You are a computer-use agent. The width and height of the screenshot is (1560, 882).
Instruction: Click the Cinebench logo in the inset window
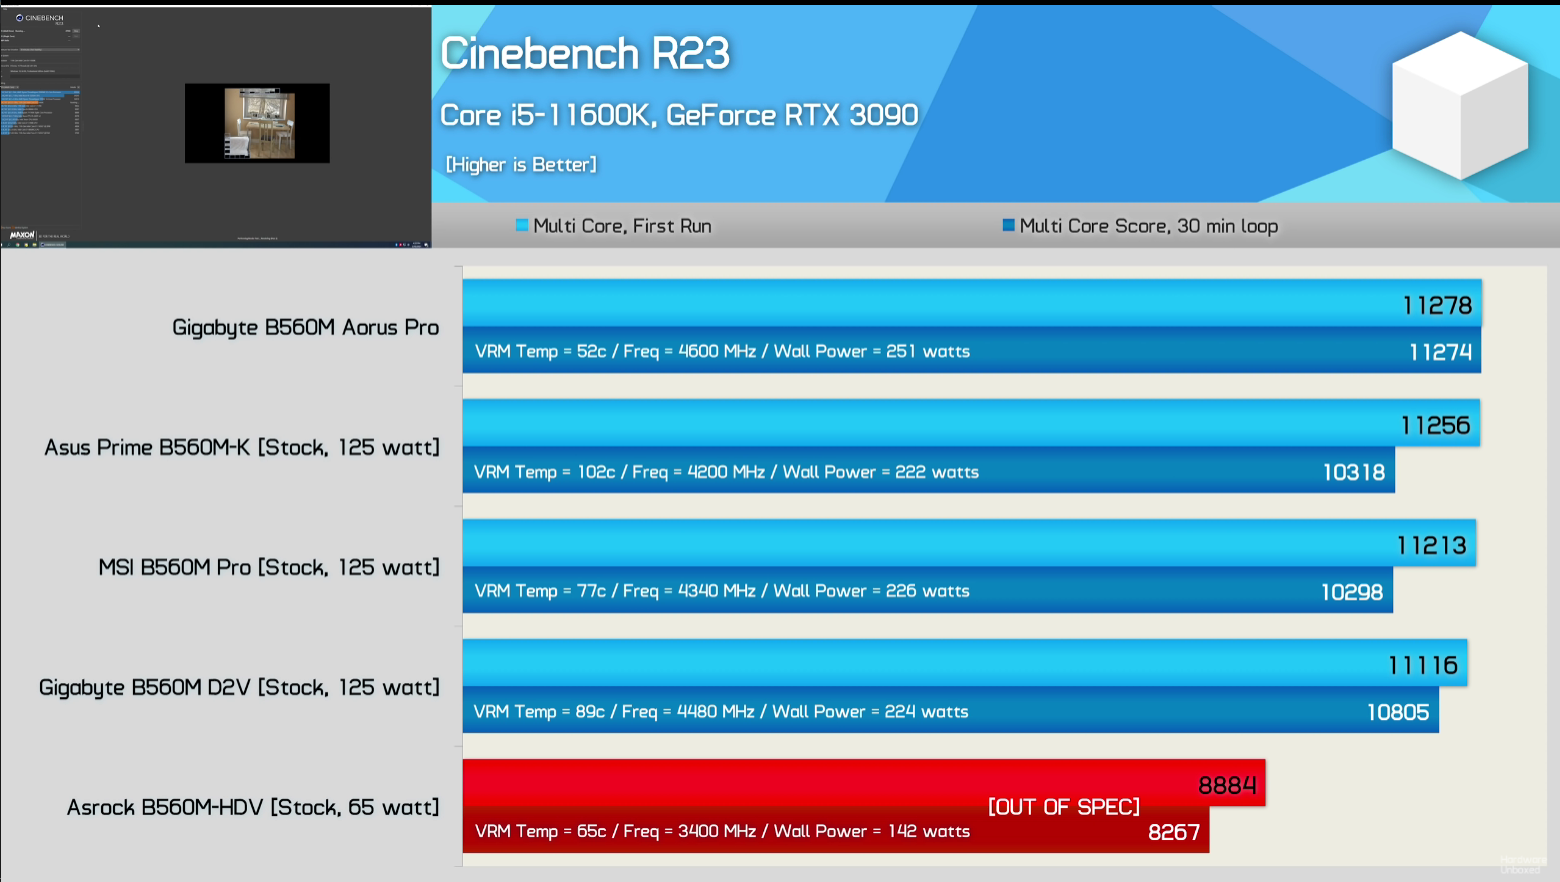(x=40, y=18)
